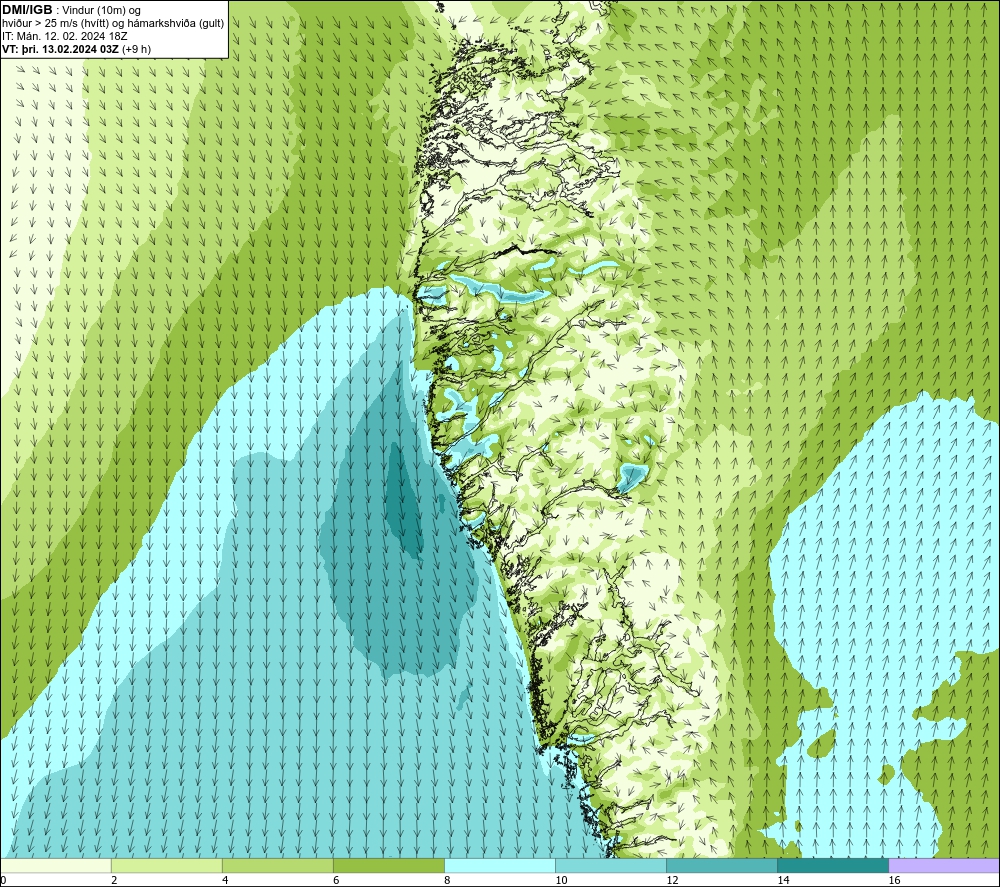Click the pale yellow 0–2 m/s legend swatch
This screenshot has height=887, width=1000.
pos(56,865)
